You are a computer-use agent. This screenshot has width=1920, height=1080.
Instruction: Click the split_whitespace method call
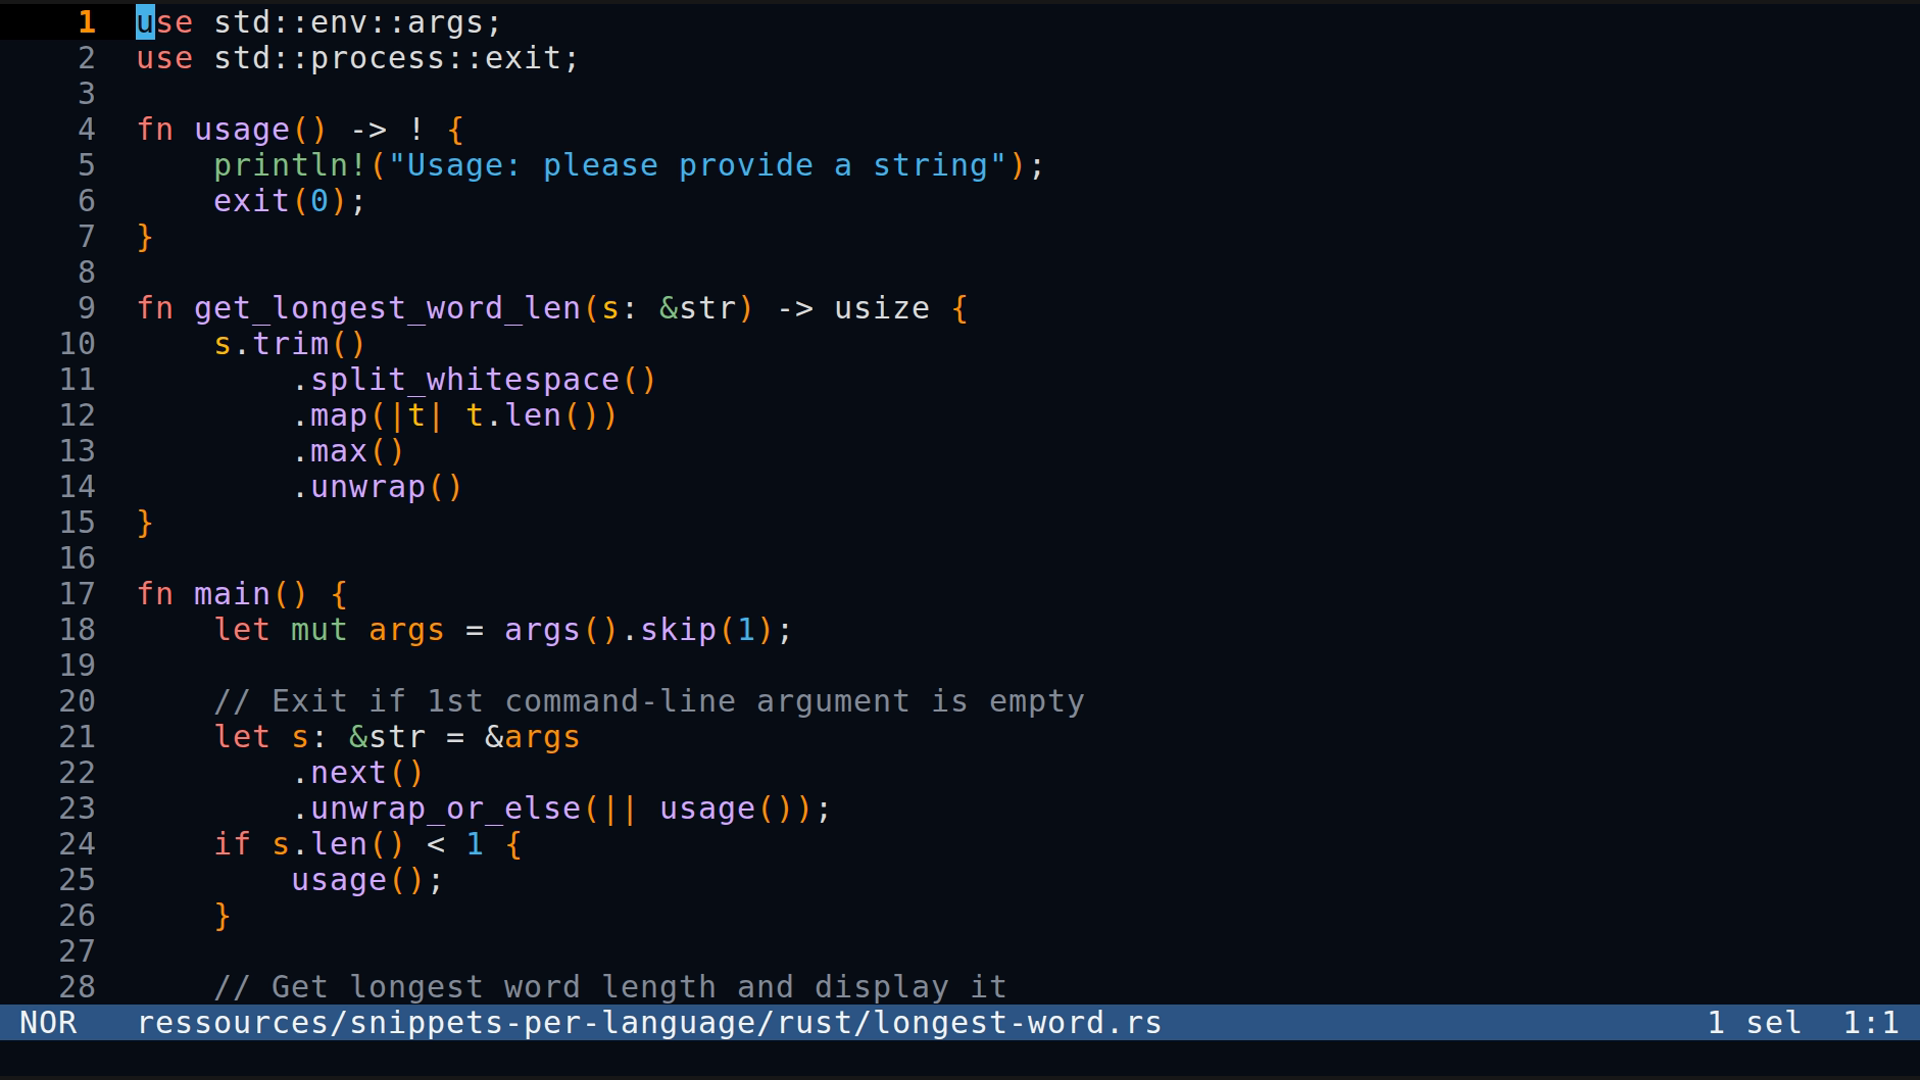tap(464, 380)
